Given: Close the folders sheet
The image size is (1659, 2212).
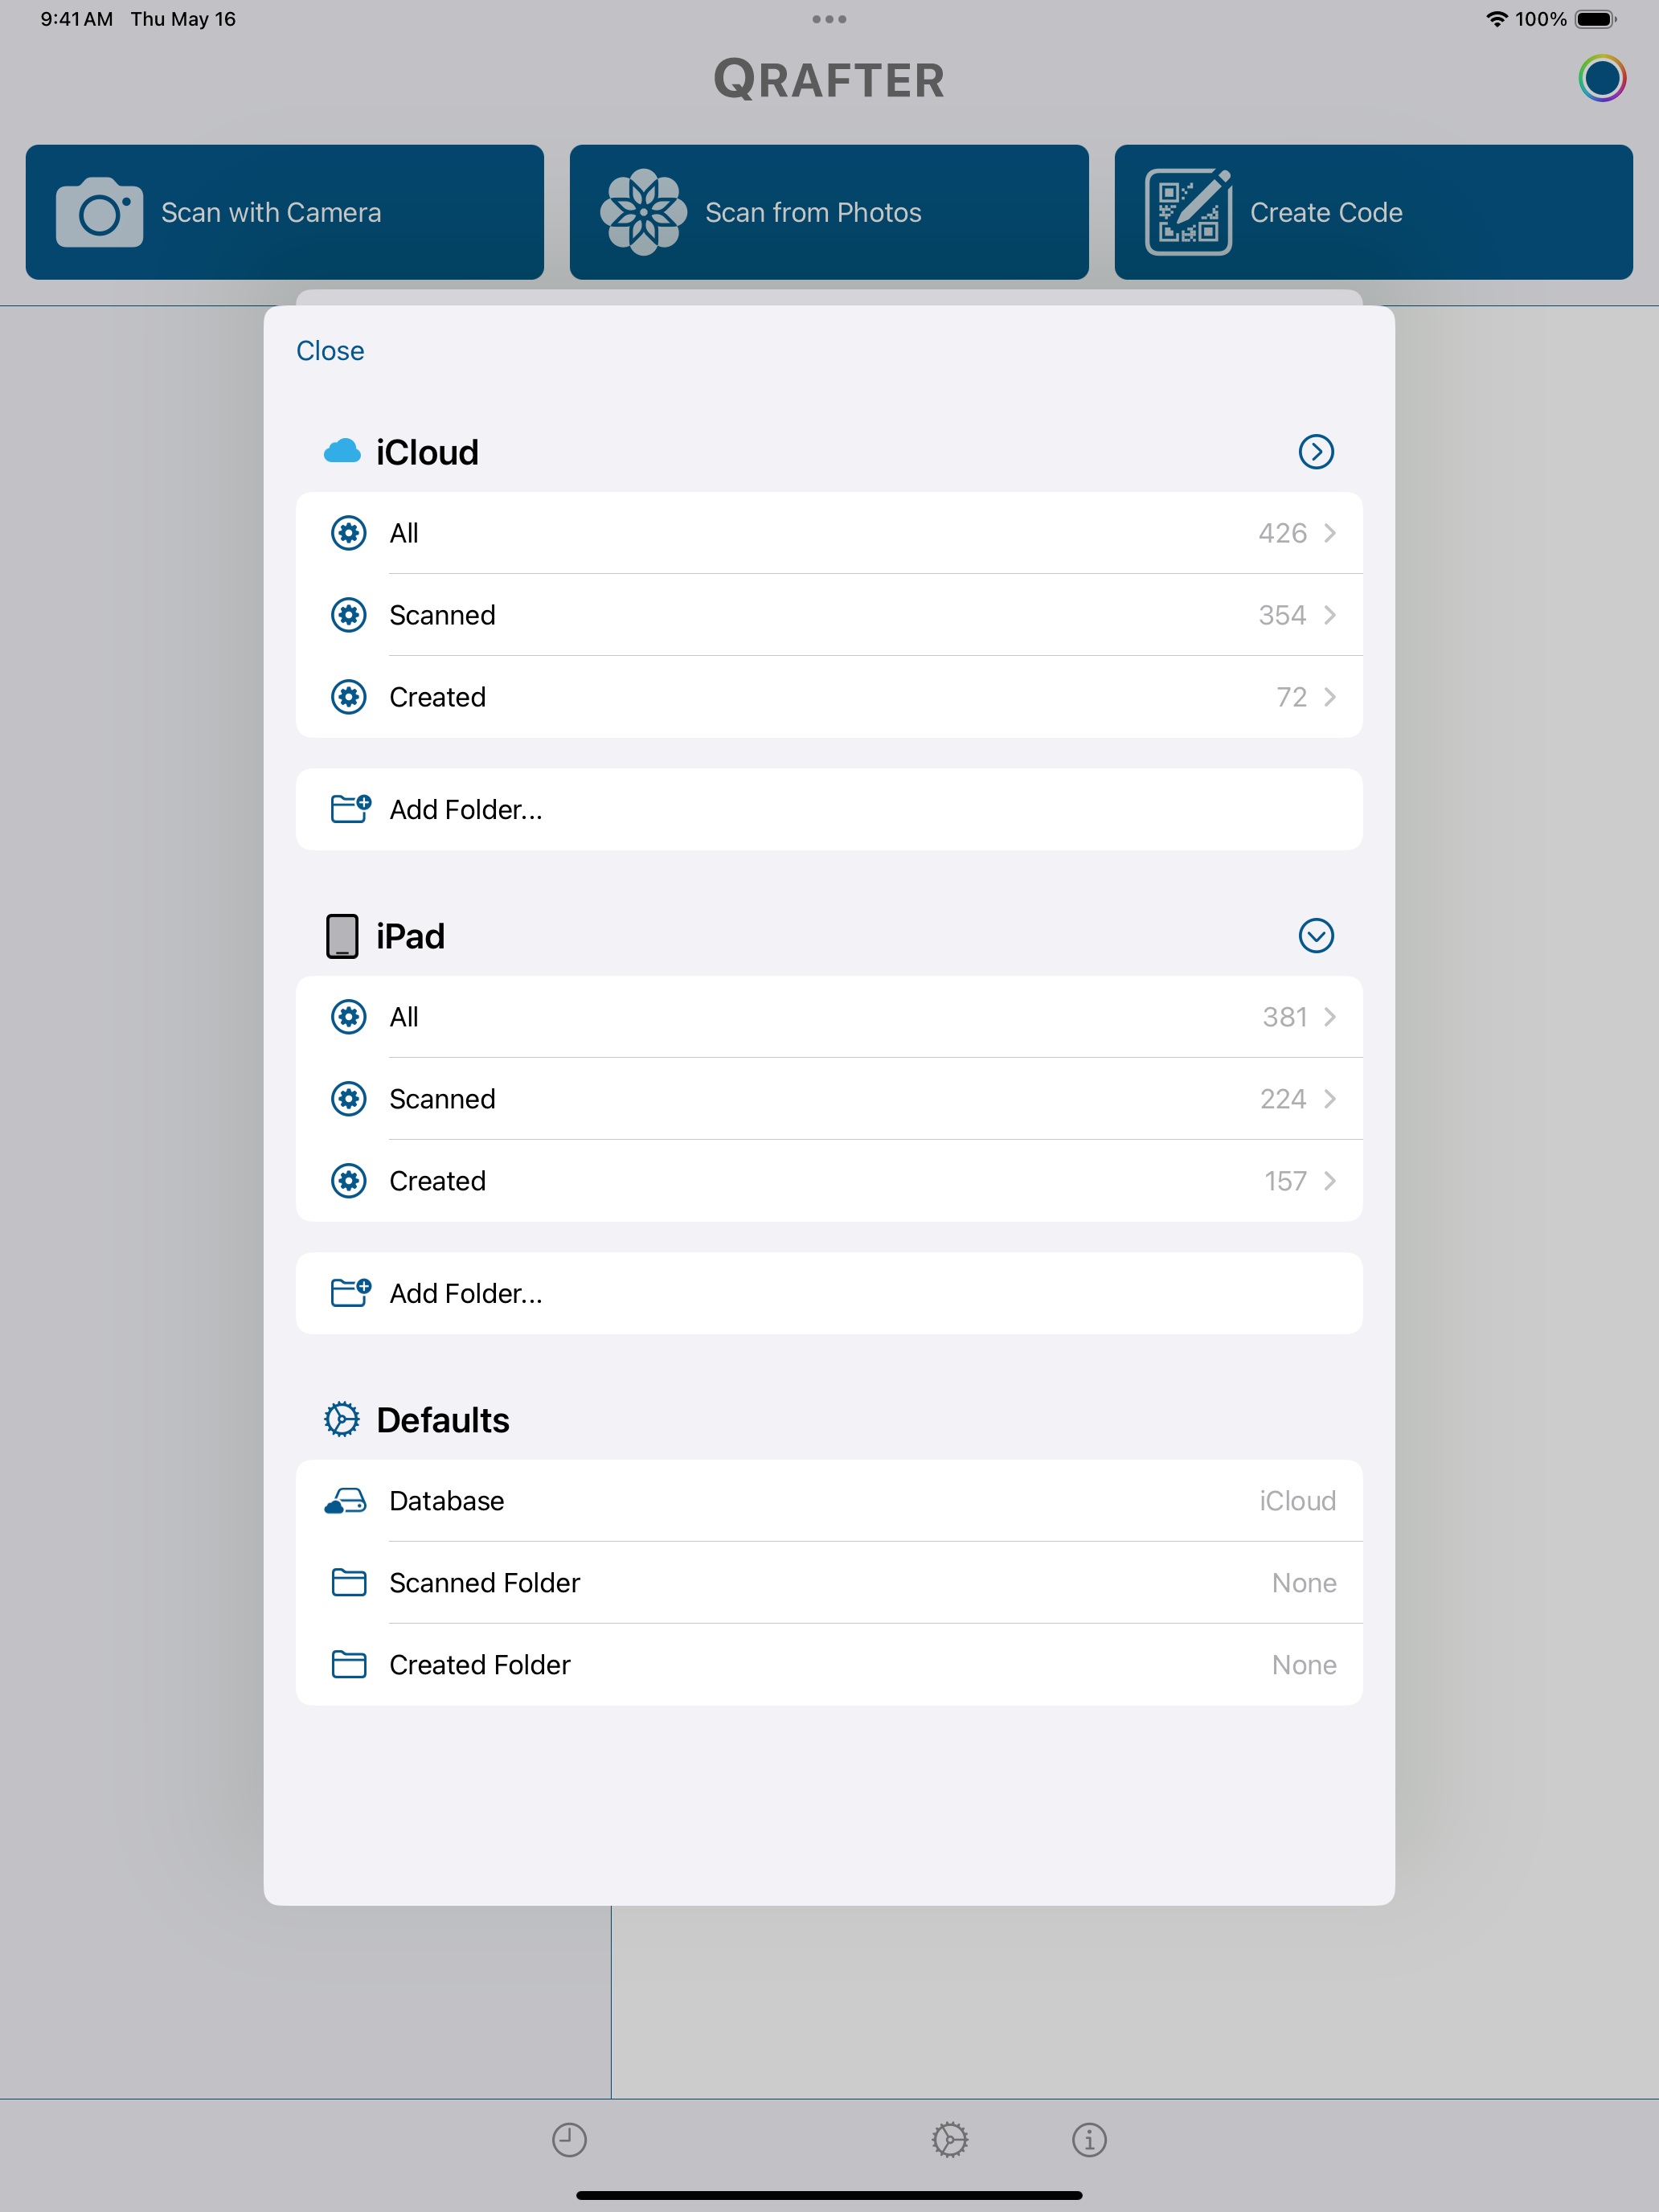Looking at the screenshot, I should 330,351.
